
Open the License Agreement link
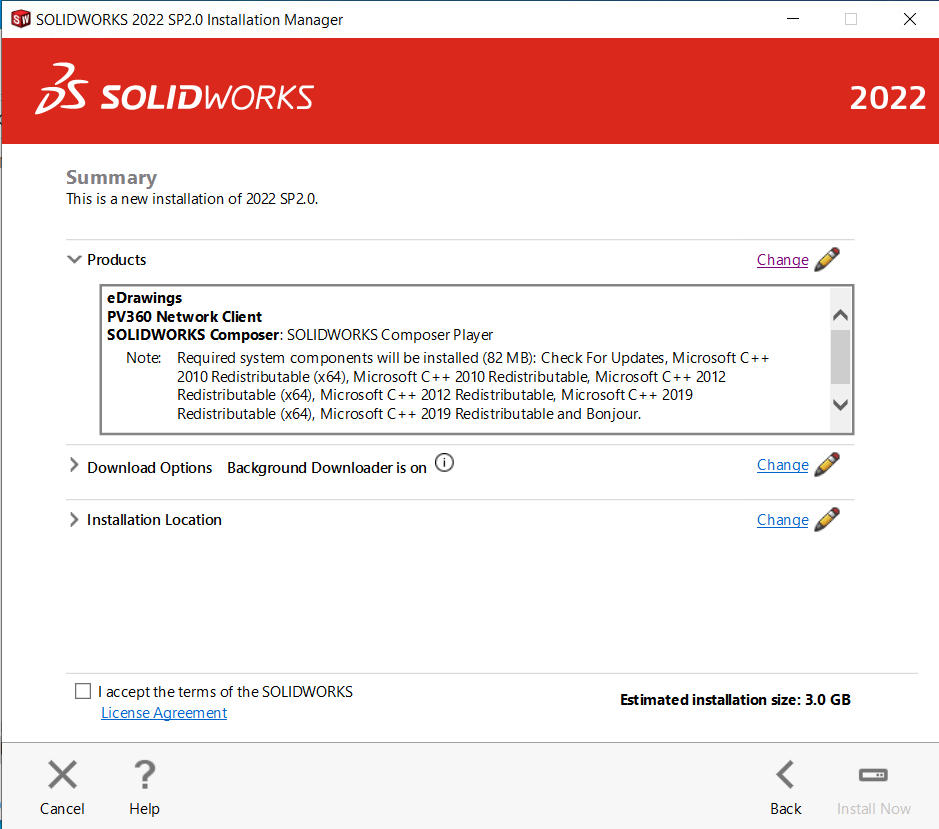(164, 713)
